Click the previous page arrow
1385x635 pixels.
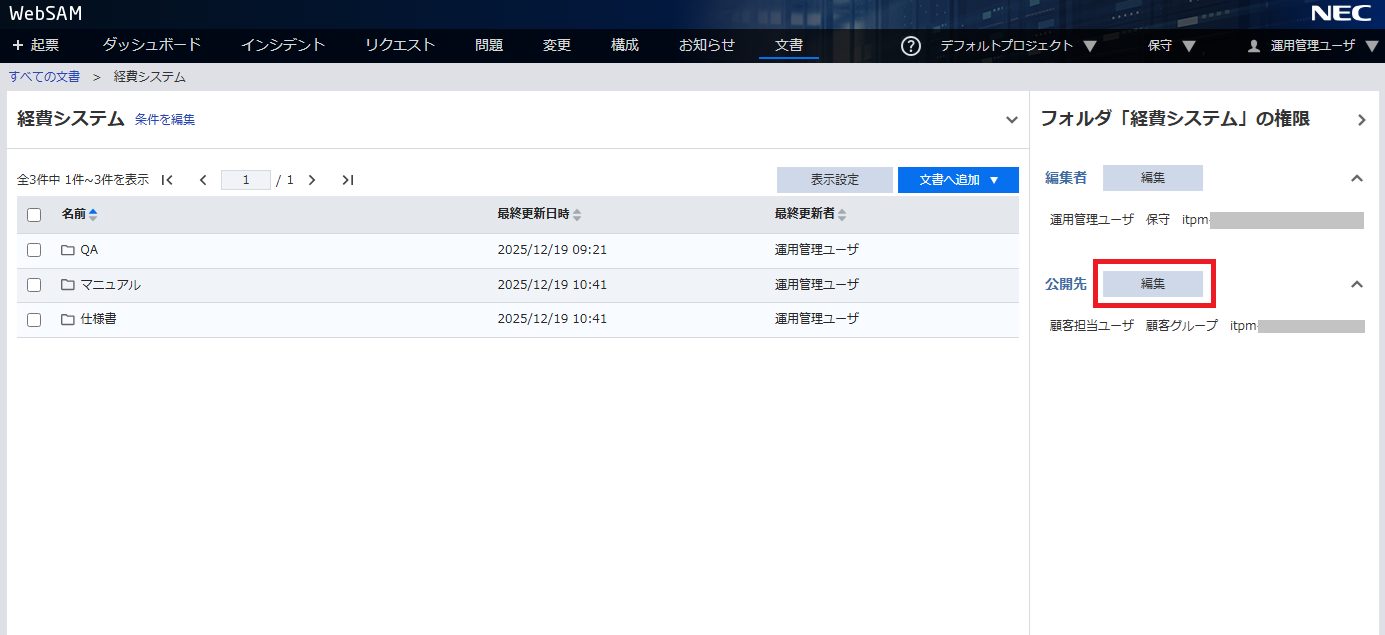[203, 180]
